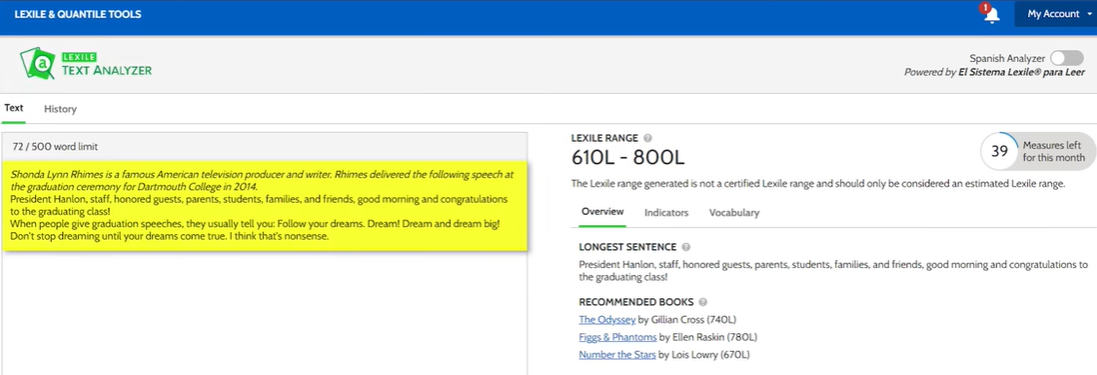This screenshot has width=1097, height=375.
Task: Toggle the Spanish Analyzer switch
Action: pos(1067,59)
